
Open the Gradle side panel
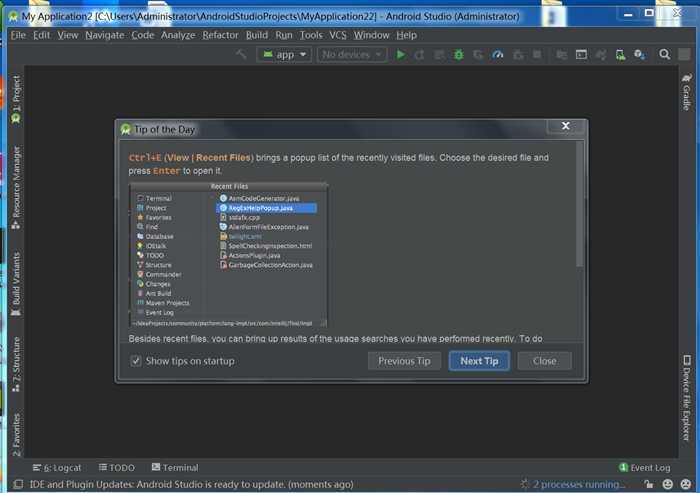pyautogui.click(x=687, y=92)
